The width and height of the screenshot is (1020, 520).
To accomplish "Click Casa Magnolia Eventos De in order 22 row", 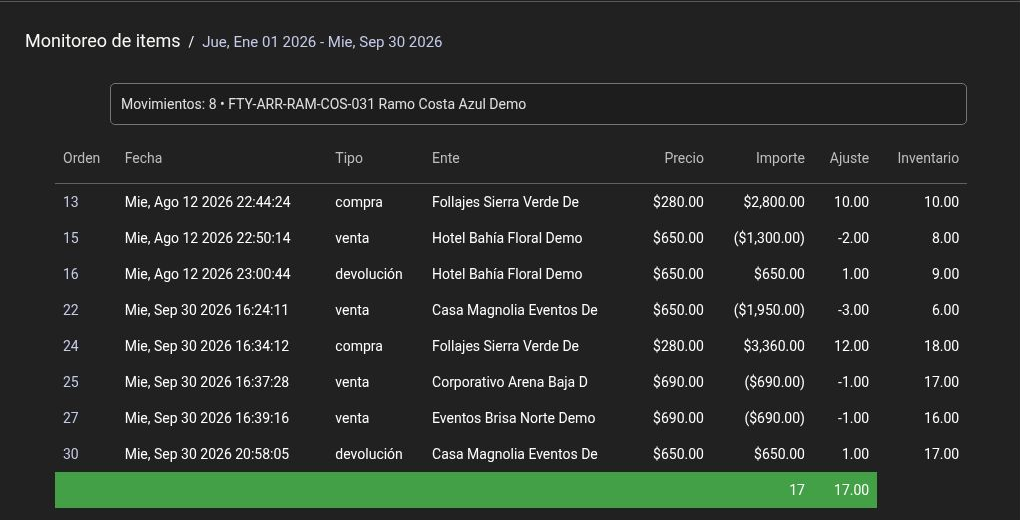I will [515, 310].
